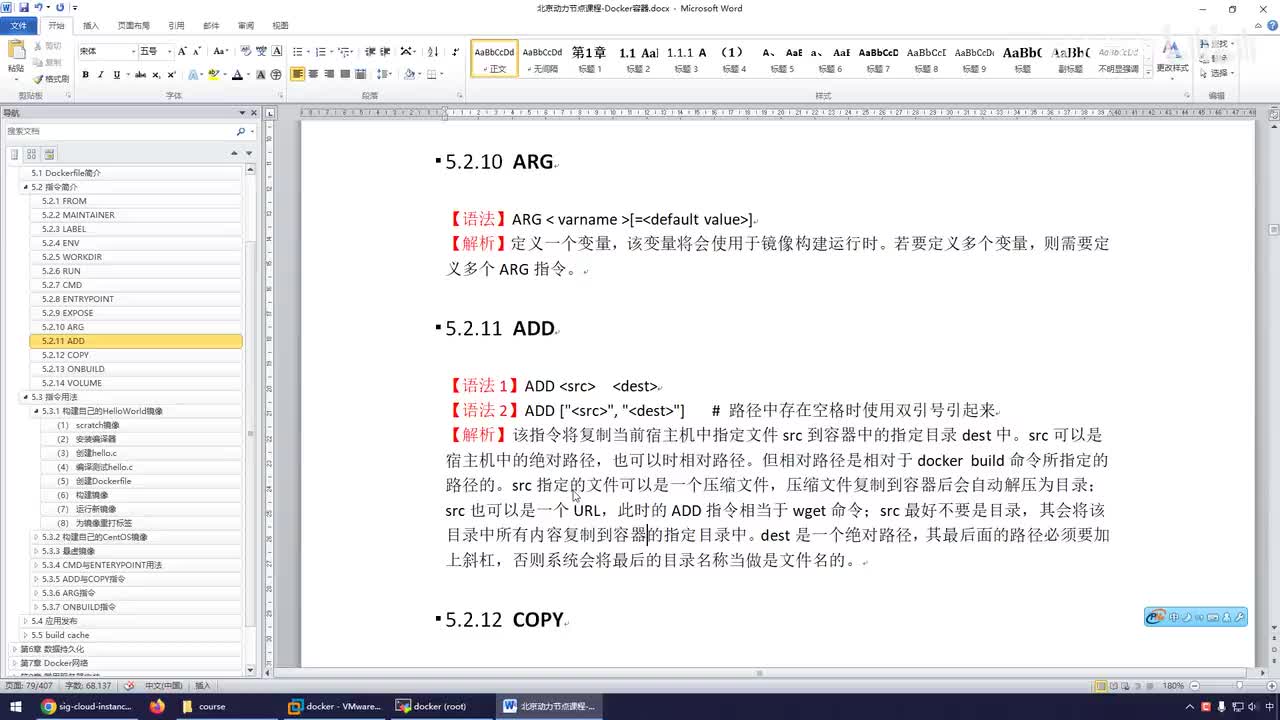Click the paragraph shading paint bucket

pyautogui.click(x=410, y=75)
